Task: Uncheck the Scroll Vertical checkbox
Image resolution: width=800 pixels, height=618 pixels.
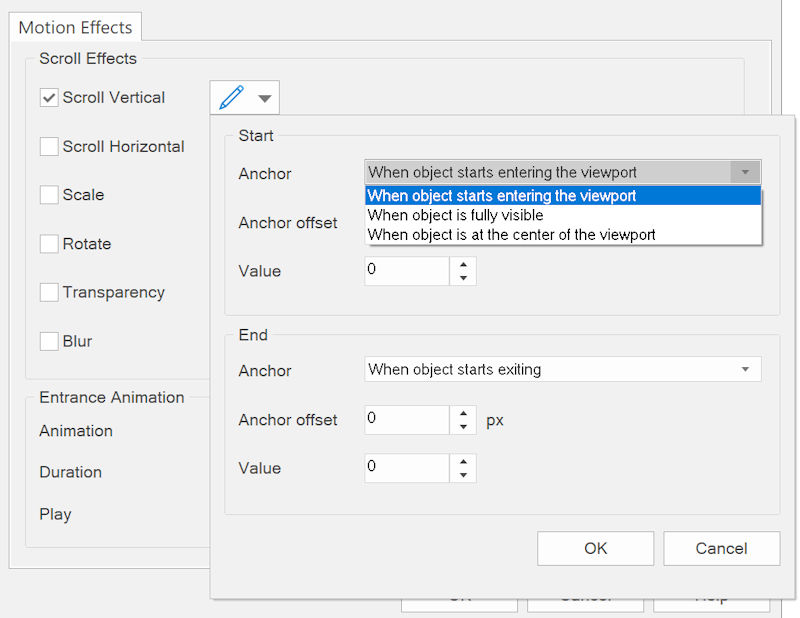Action: coord(49,98)
